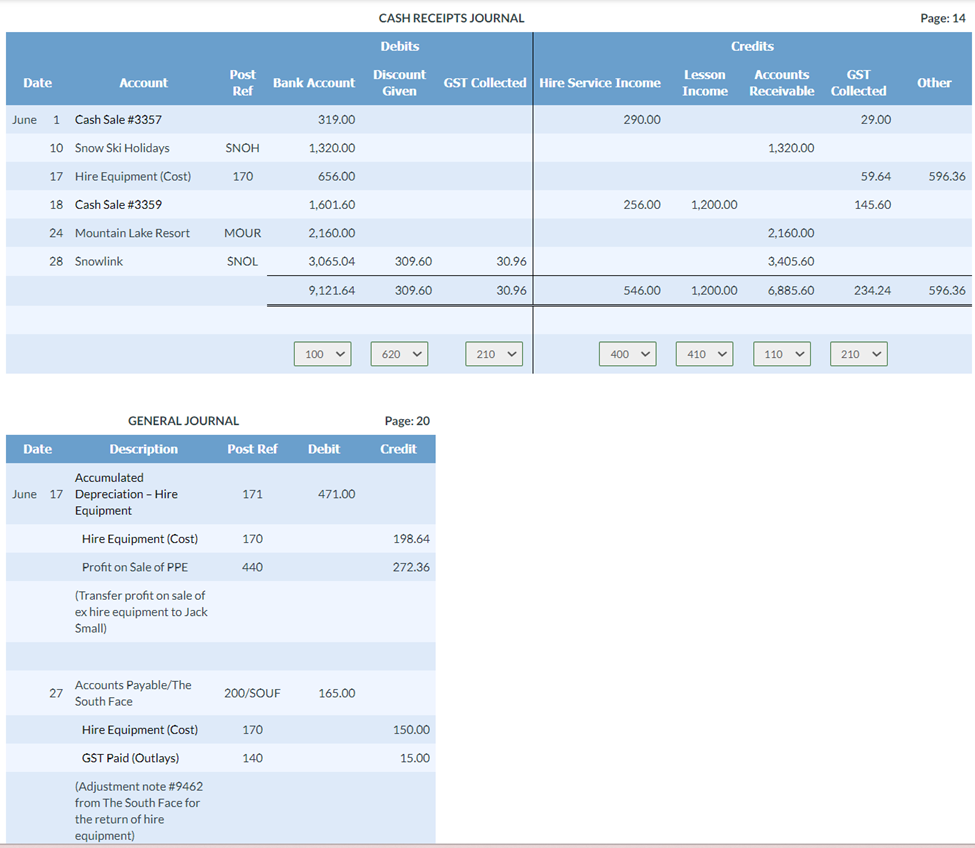The height and width of the screenshot is (848, 975).
Task: Click post ref SNOL for Snowlink
Action: pyautogui.click(x=242, y=261)
